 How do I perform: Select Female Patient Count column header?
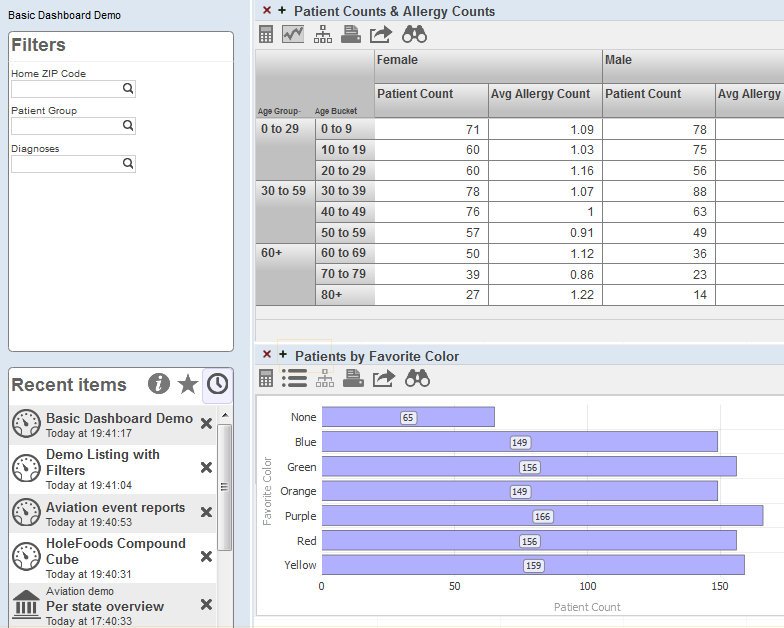click(x=432, y=100)
